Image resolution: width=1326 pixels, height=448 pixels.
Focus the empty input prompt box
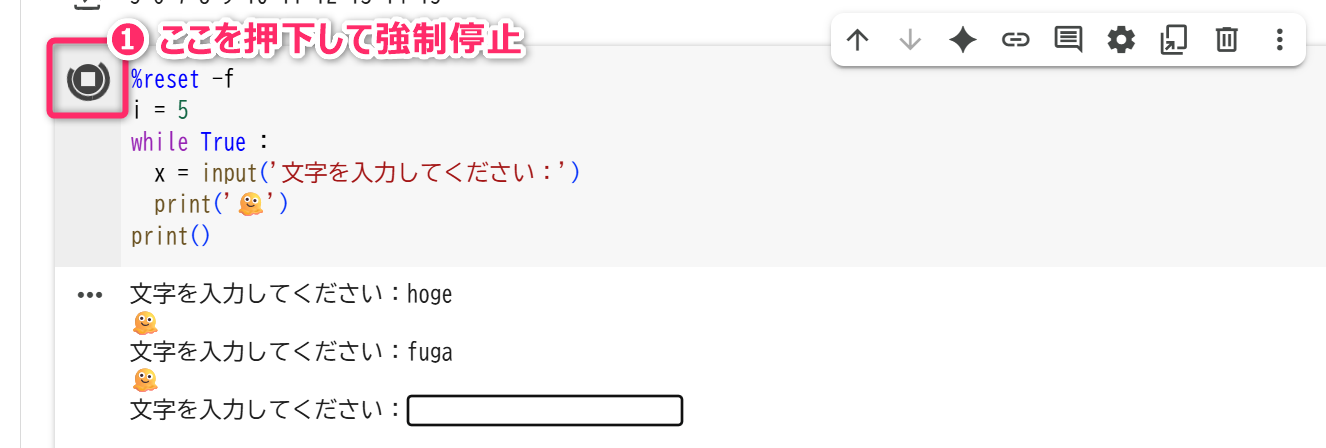pyautogui.click(x=545, y=411)
